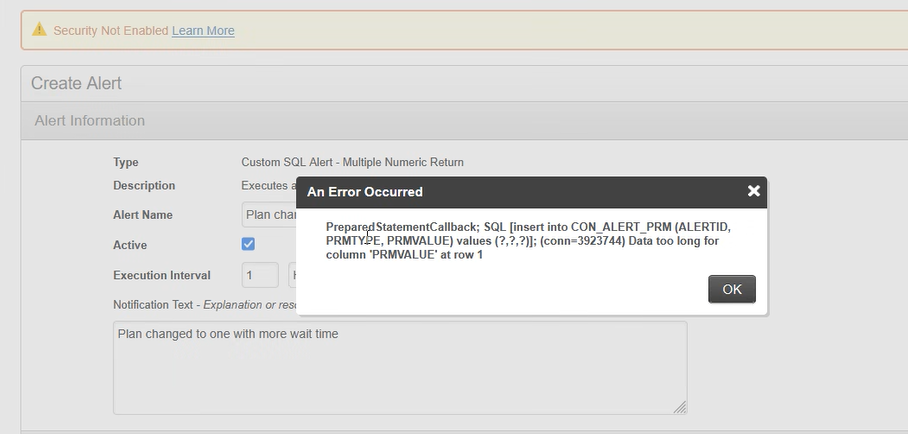Click the yellow security warning triangle icon

tap(39, 30)
